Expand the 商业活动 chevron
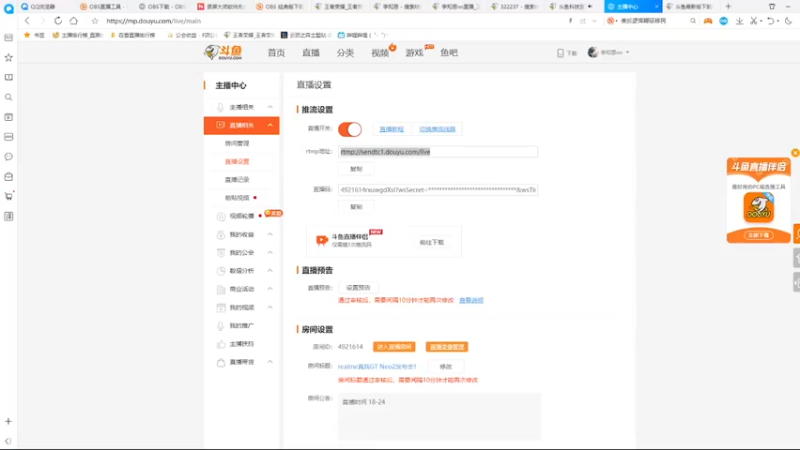 pyautogui.click(x=270, y=289)
